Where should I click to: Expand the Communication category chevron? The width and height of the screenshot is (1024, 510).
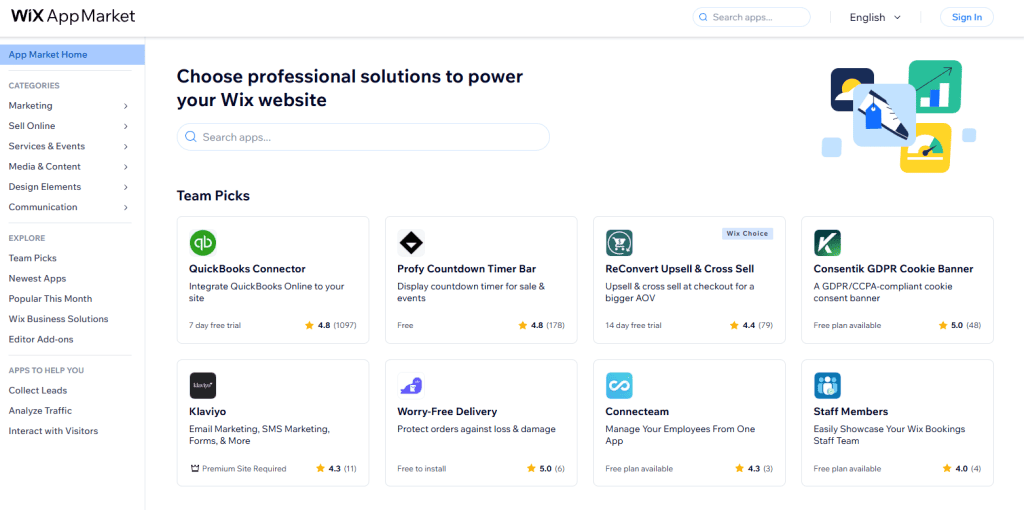[126, 207]
